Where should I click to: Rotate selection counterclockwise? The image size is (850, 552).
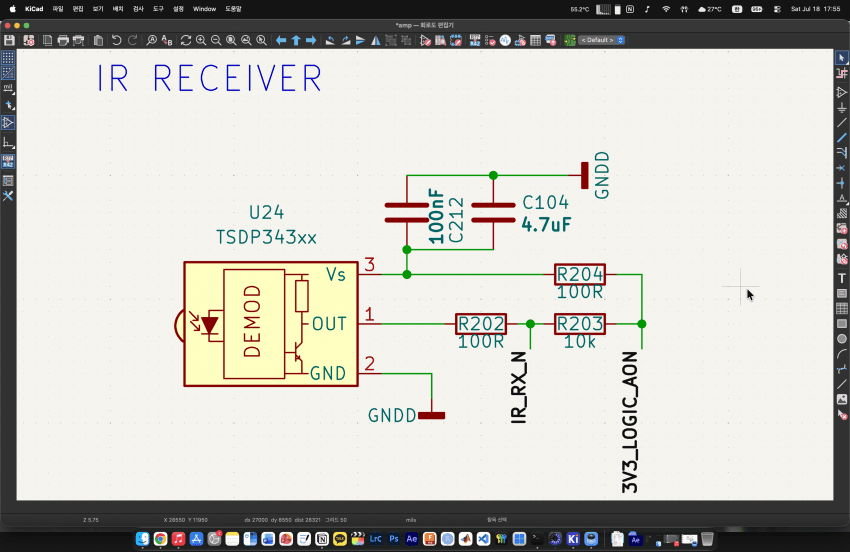pyautogui.click(x=330, y=40)
